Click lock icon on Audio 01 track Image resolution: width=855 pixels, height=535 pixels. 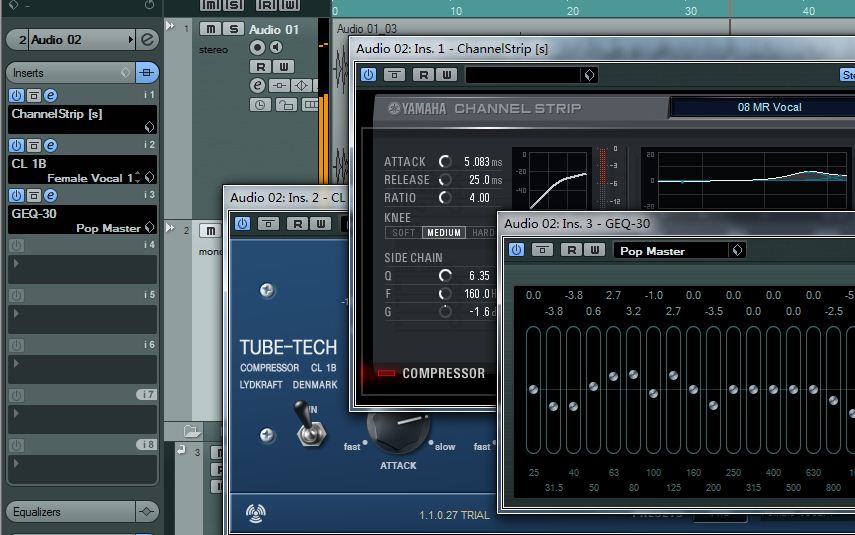[286, 105]
